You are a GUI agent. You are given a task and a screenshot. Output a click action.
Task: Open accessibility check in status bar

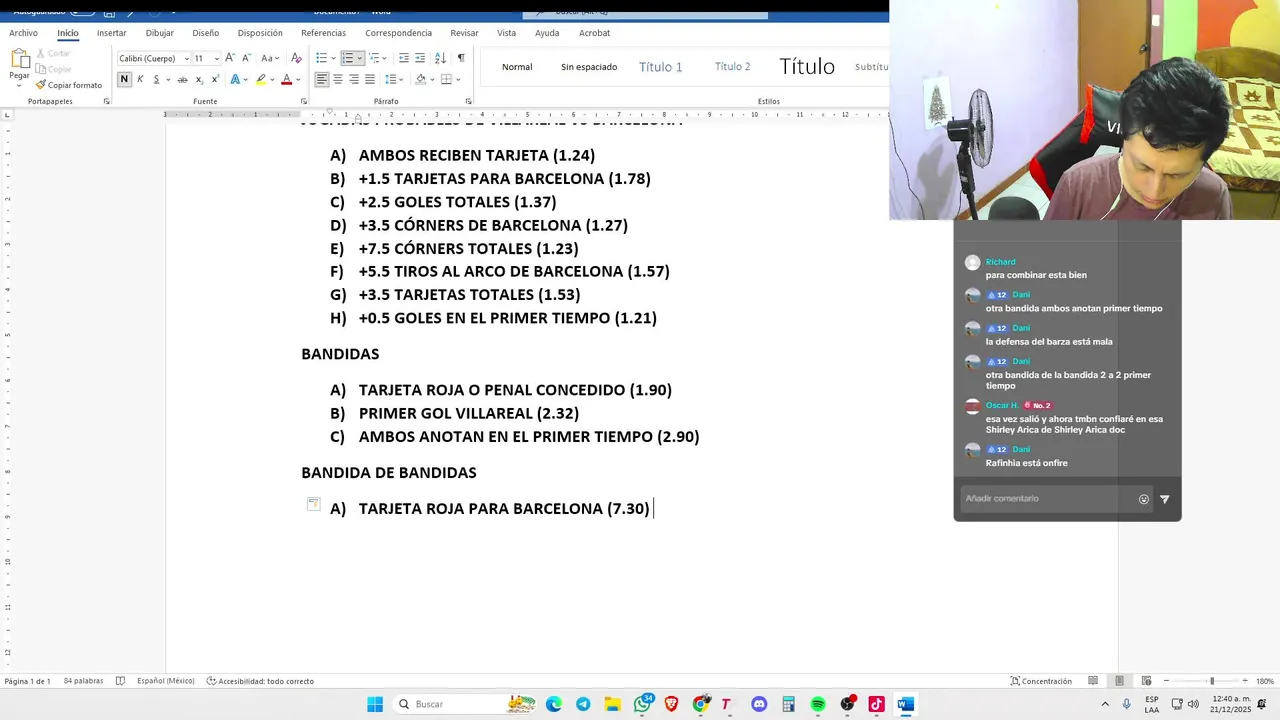(x=260, y=681)
